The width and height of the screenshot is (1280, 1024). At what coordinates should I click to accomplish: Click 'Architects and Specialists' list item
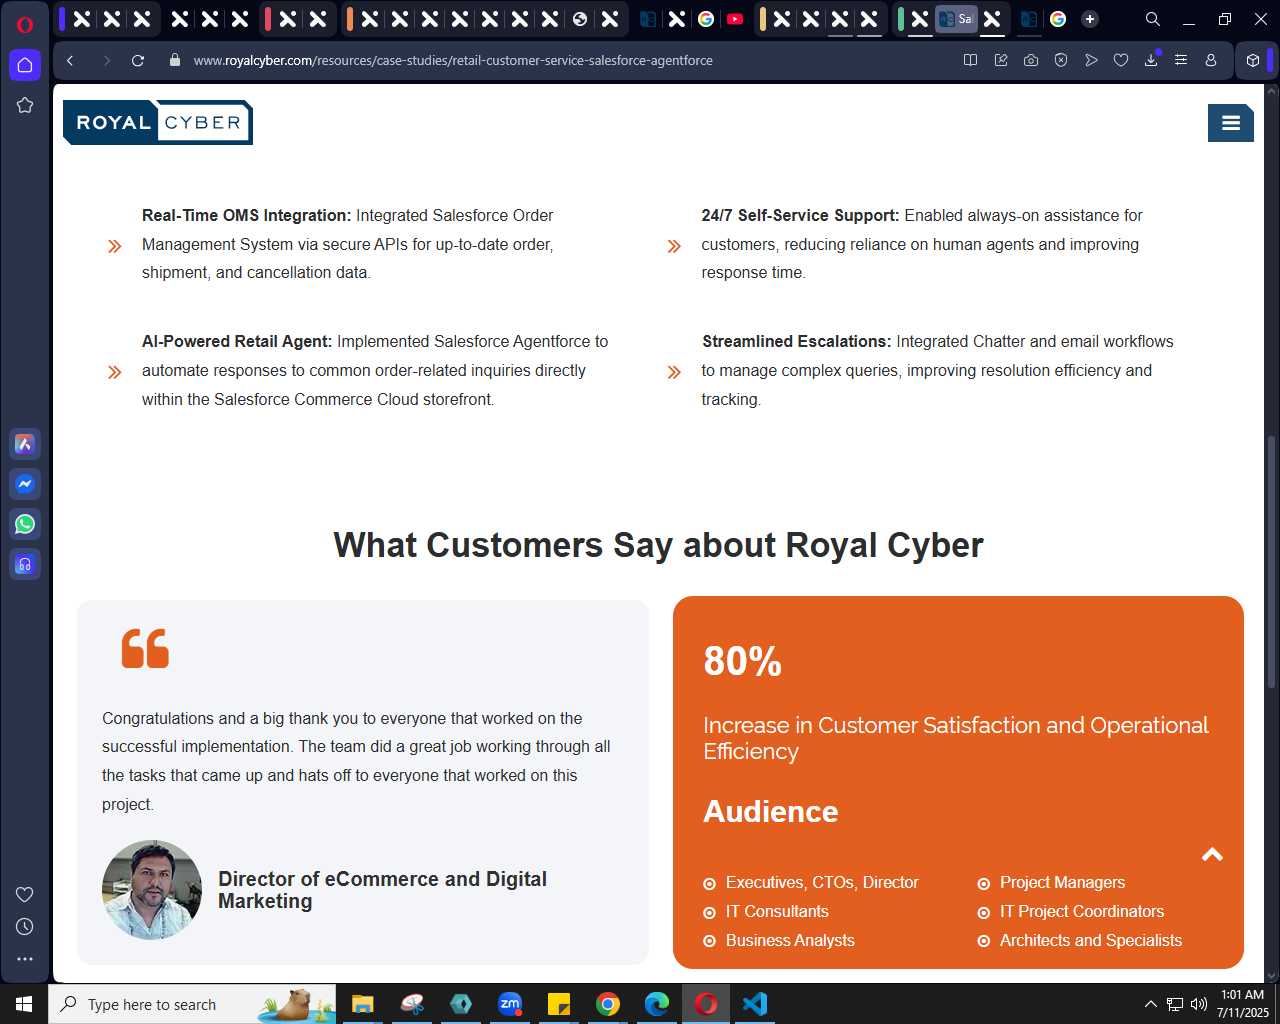tap(1091, 940)
